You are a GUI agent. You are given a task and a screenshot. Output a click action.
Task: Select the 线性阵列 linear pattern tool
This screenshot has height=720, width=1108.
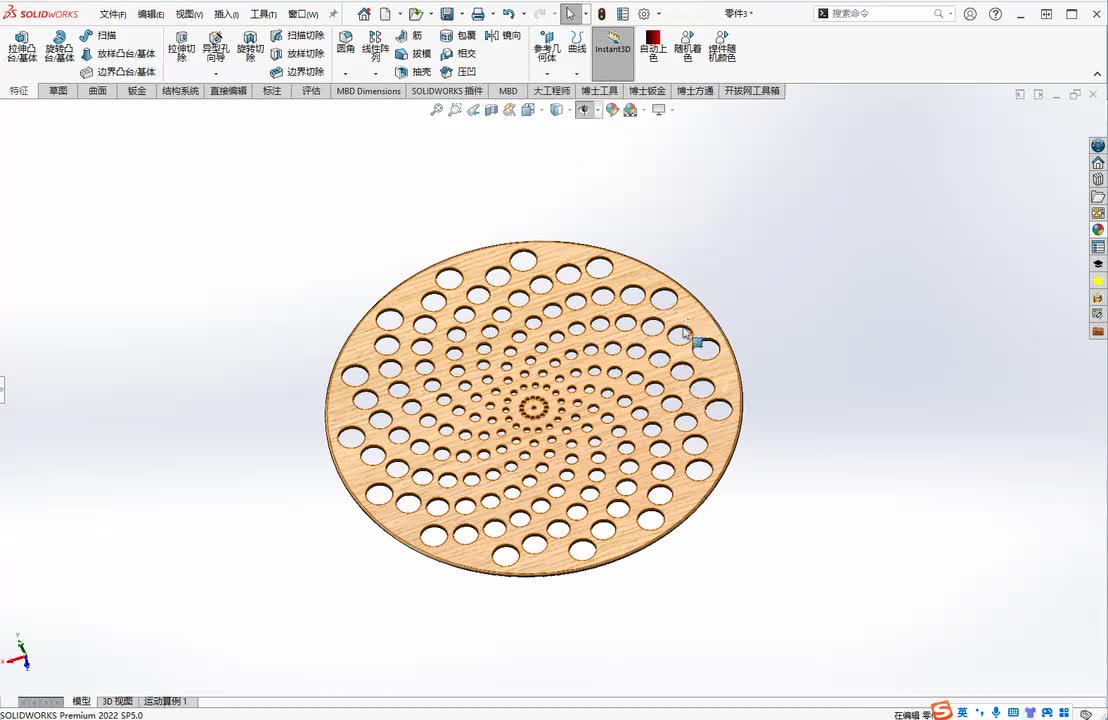[x=375, y=47]
